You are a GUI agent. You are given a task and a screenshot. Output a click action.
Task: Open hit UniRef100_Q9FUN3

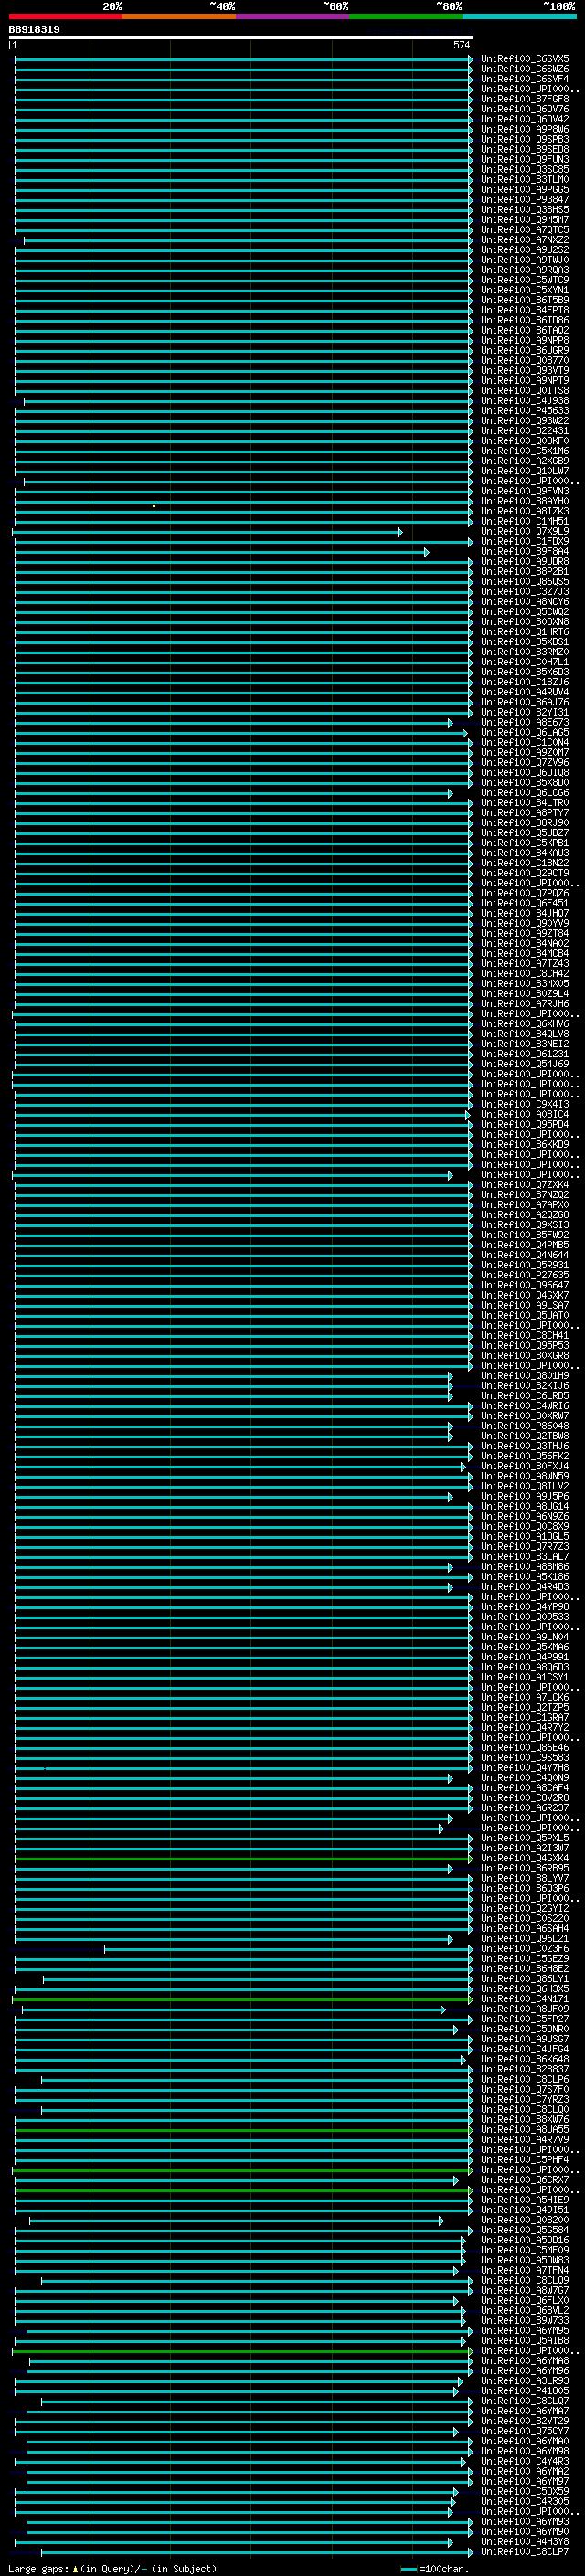pyautogui.click(x=524, y=159)
